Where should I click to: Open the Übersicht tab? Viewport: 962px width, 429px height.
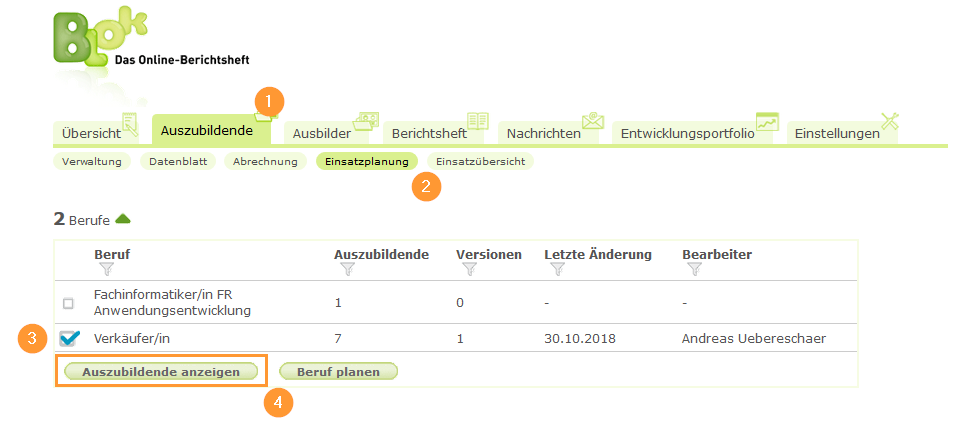click(91, 133)
